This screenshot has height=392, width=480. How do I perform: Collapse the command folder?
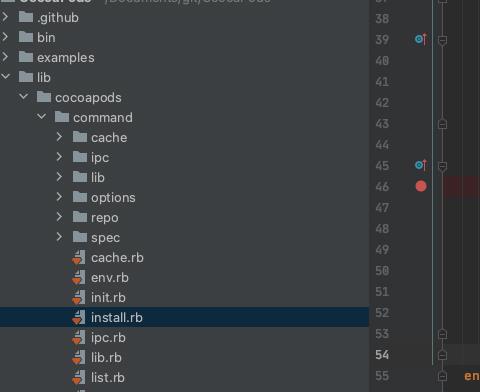point(42,117)
